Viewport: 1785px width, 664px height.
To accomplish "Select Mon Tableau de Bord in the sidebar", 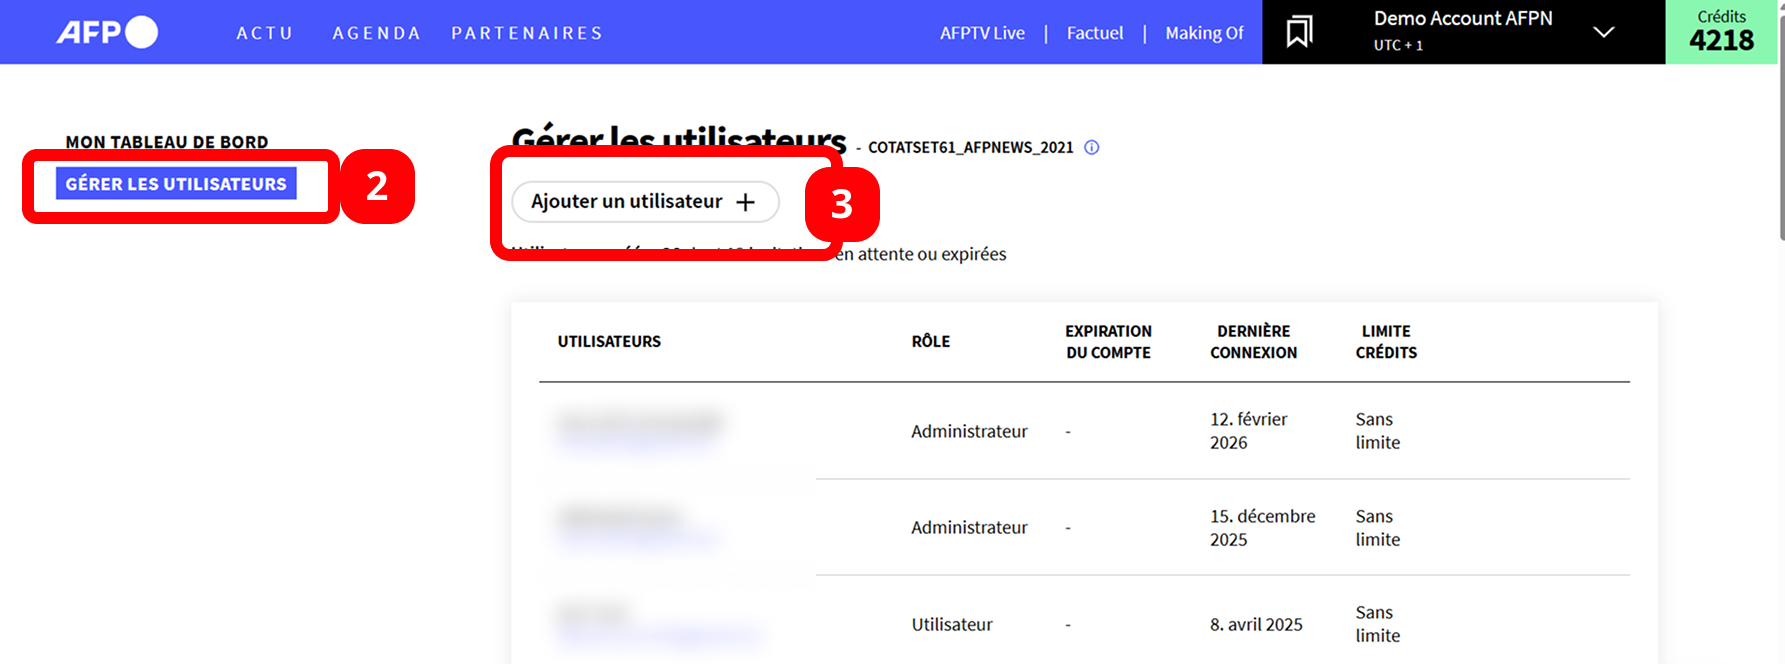I will click(x=167, y=142).
